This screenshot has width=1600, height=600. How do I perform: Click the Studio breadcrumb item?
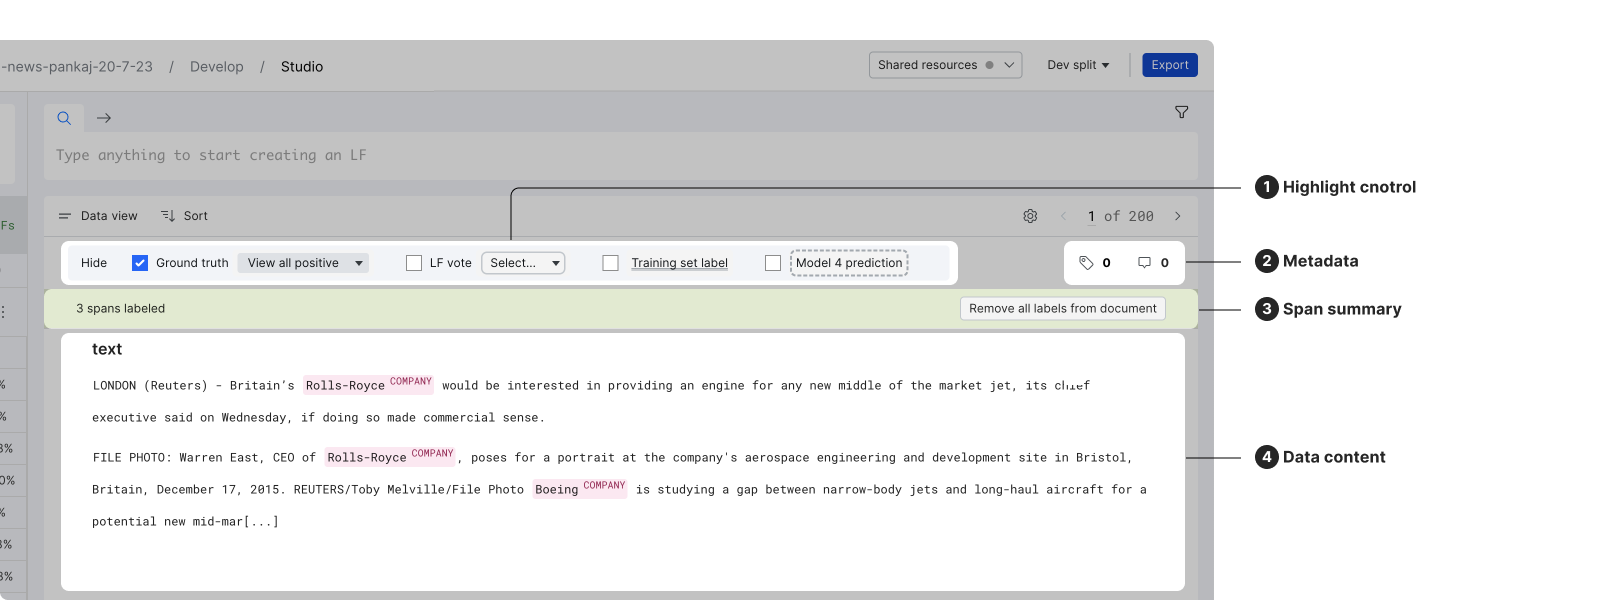[302, 67]
